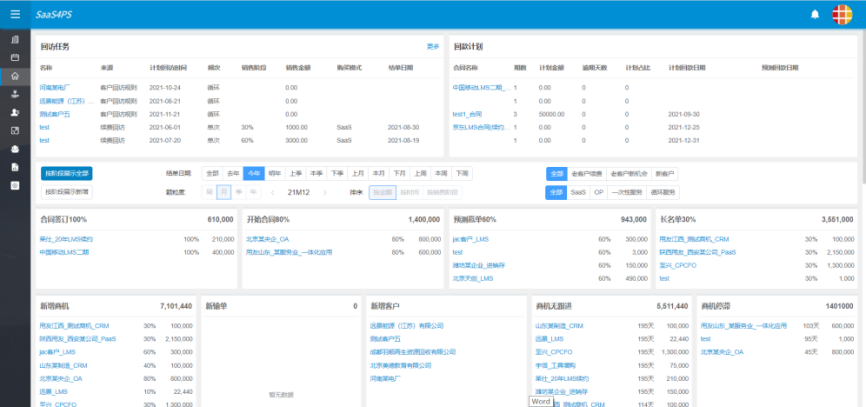Viewport: 866px width, 407px height.
Task: Choose 月 granularity option
Action: pyautogui.click(x=224, y=192)
